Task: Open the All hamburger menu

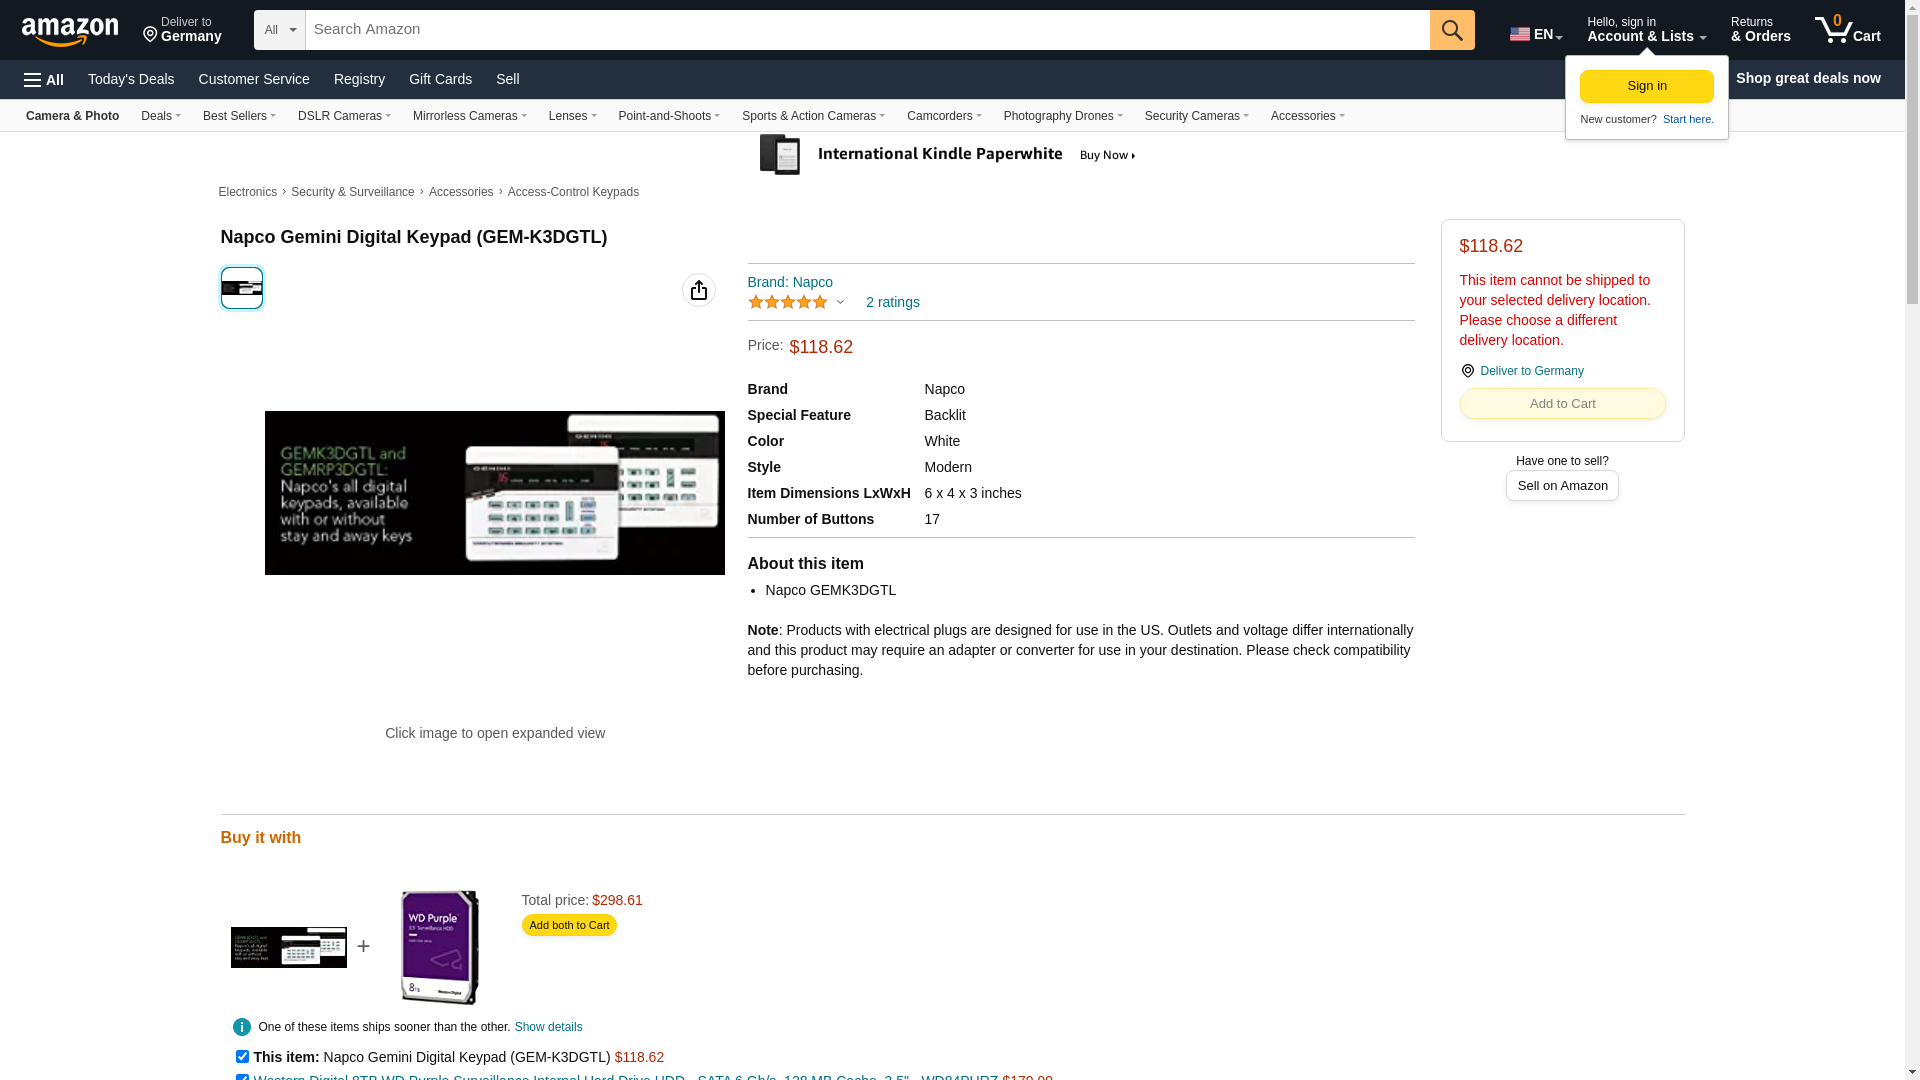Action: pyautogui.click(x=44, y=79)
